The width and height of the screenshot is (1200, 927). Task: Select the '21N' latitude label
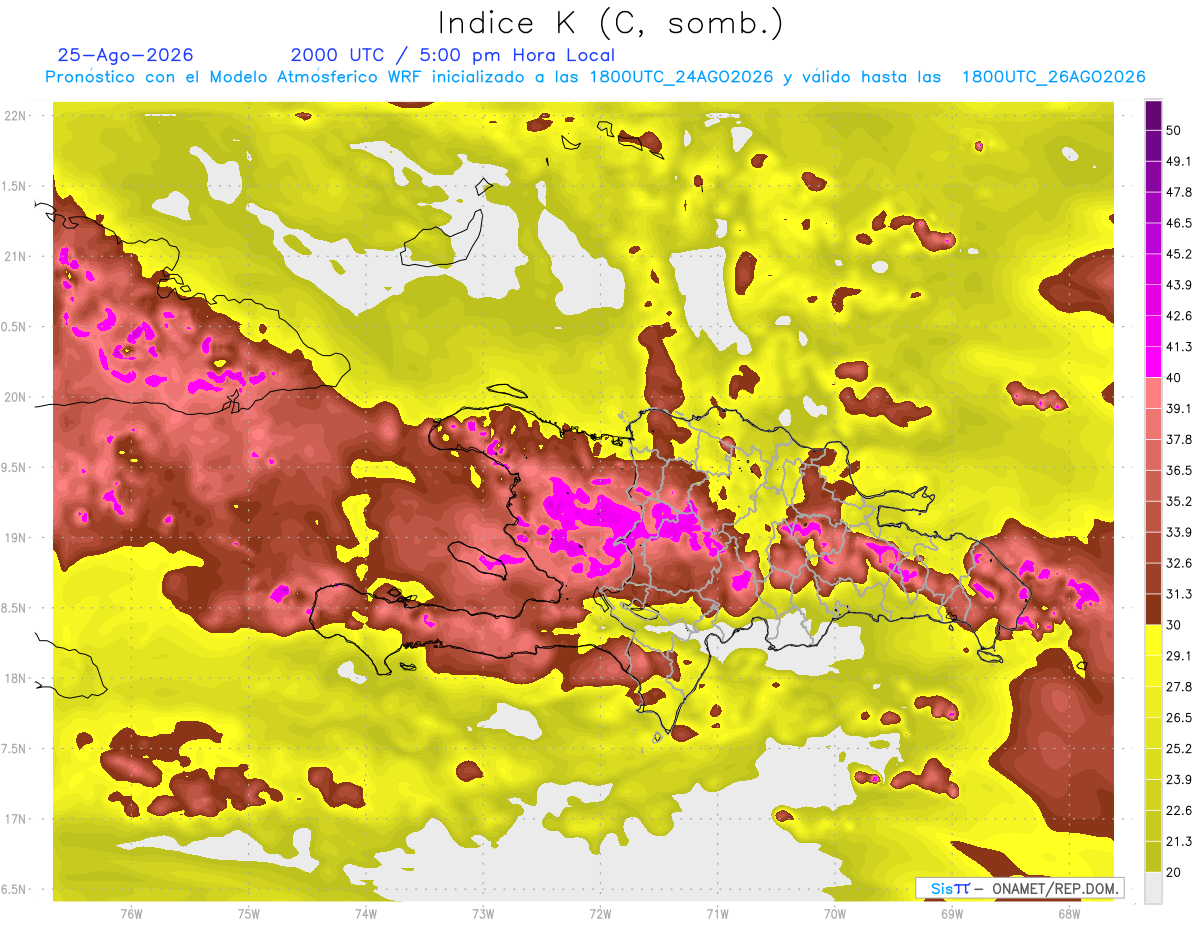[15, 256]
